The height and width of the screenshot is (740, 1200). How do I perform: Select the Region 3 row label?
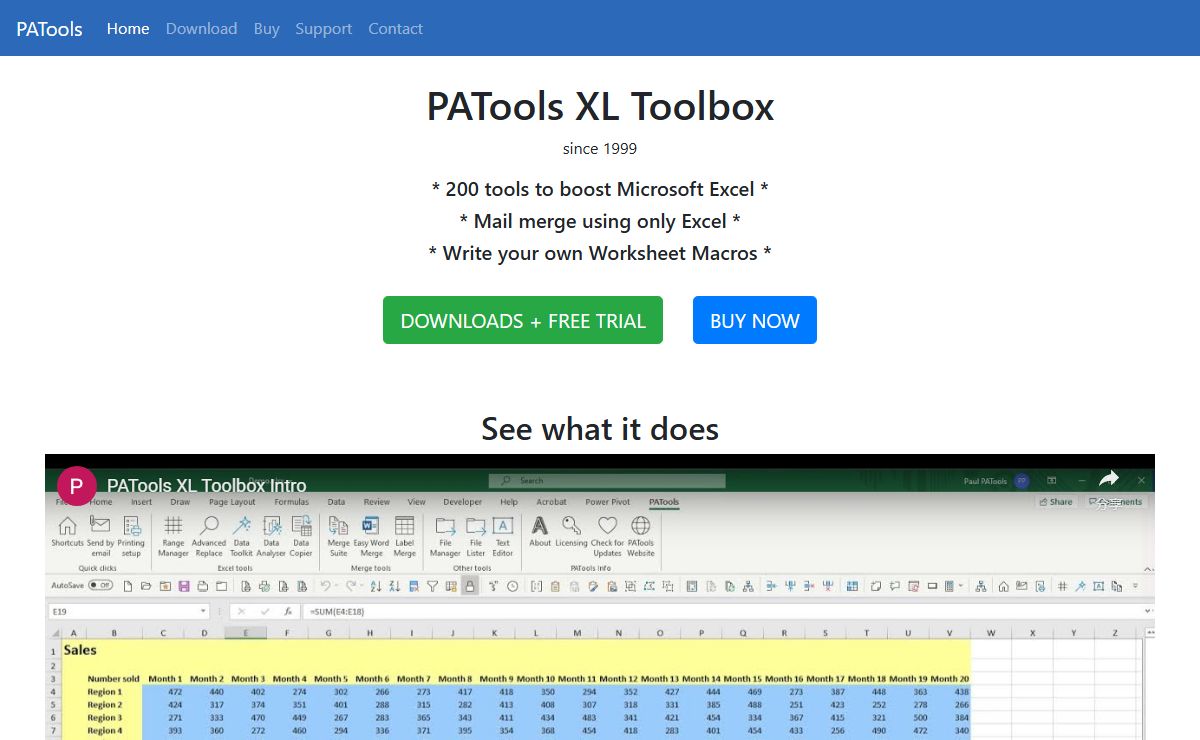coord(104,718)
